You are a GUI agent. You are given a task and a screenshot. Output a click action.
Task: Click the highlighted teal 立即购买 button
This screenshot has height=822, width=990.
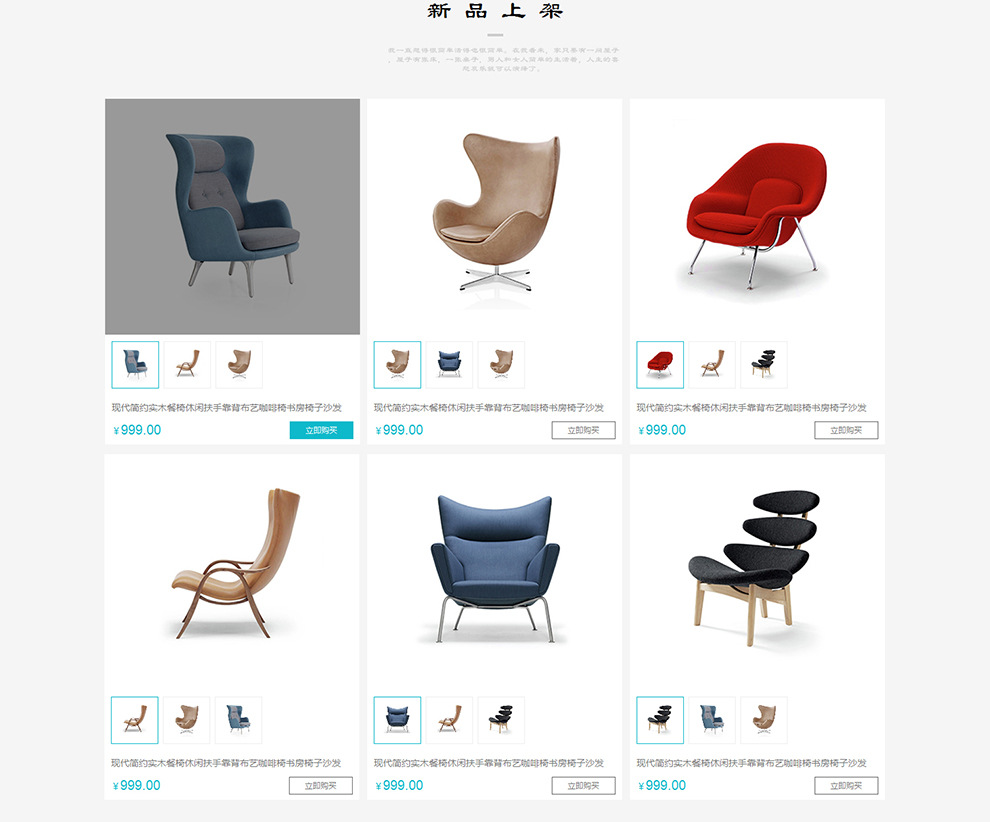[x=321, y=430]
